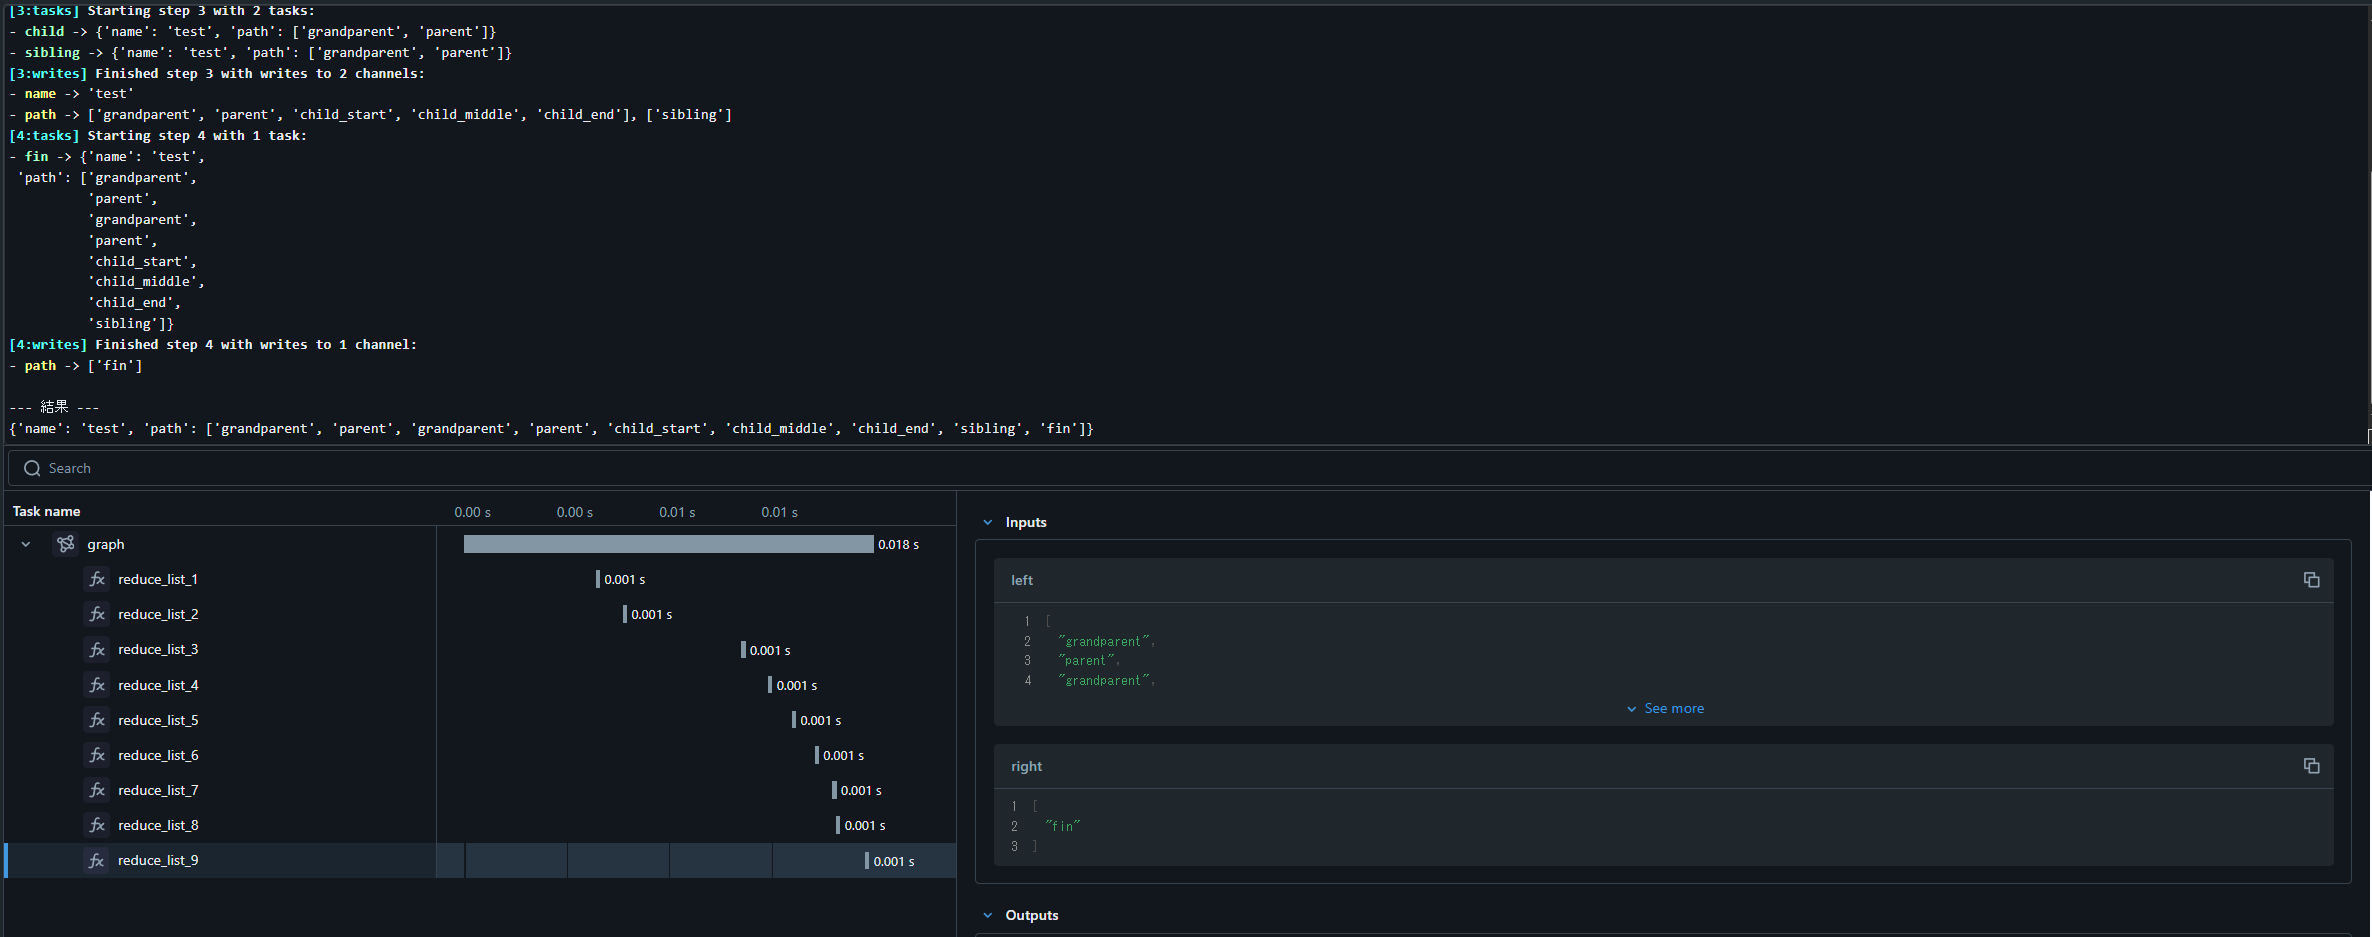Click the Task name column header
Viewport: 2372px width, 937px height.
(46, 511)
